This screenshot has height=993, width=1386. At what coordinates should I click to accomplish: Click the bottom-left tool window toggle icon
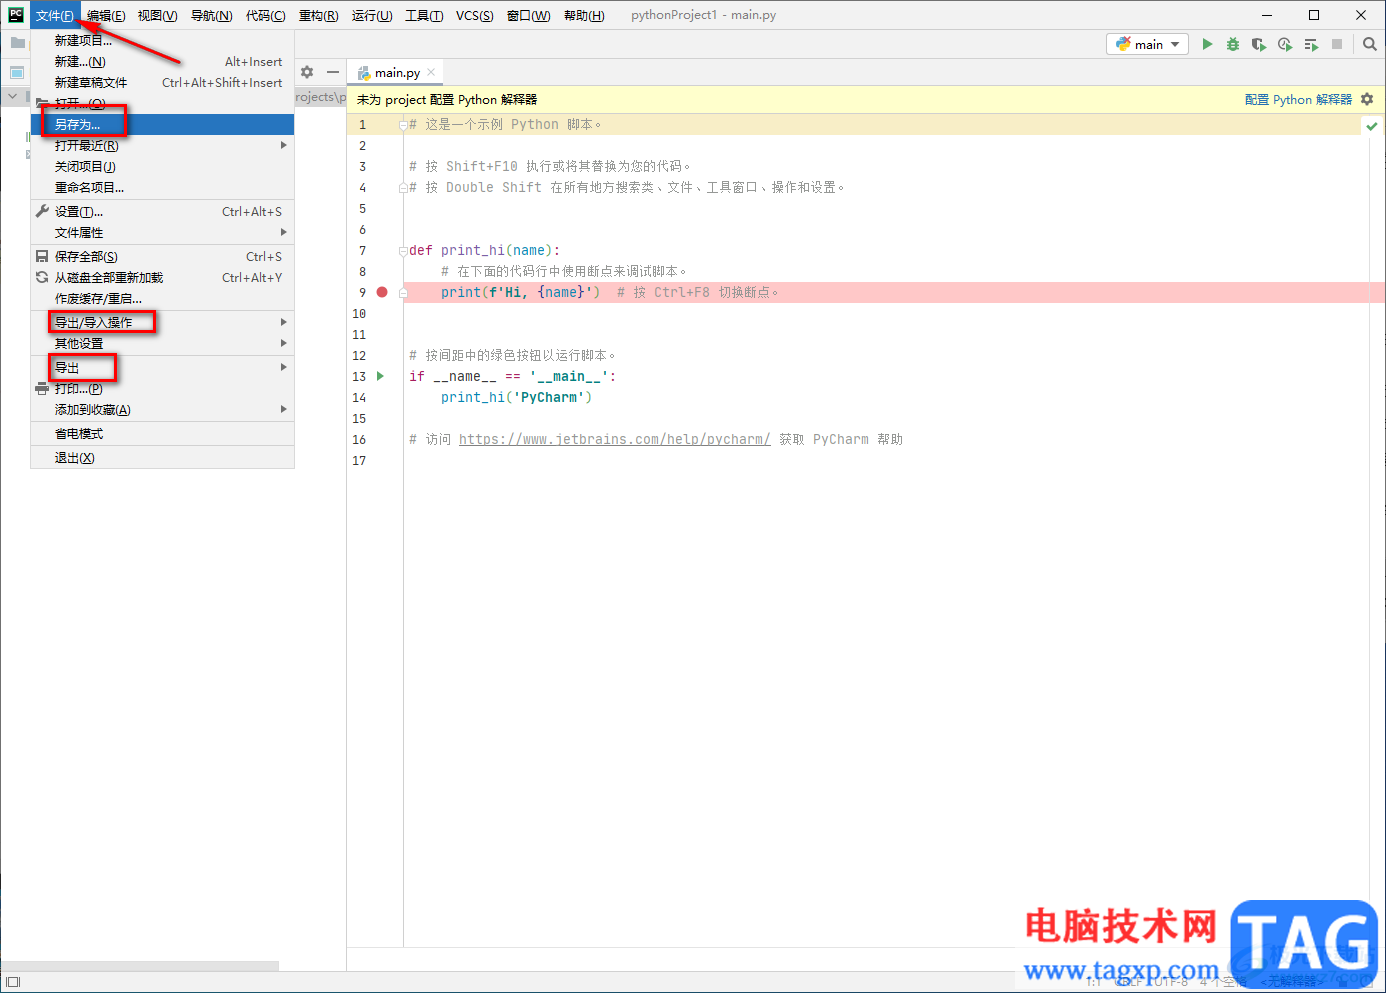coord(13,982)
